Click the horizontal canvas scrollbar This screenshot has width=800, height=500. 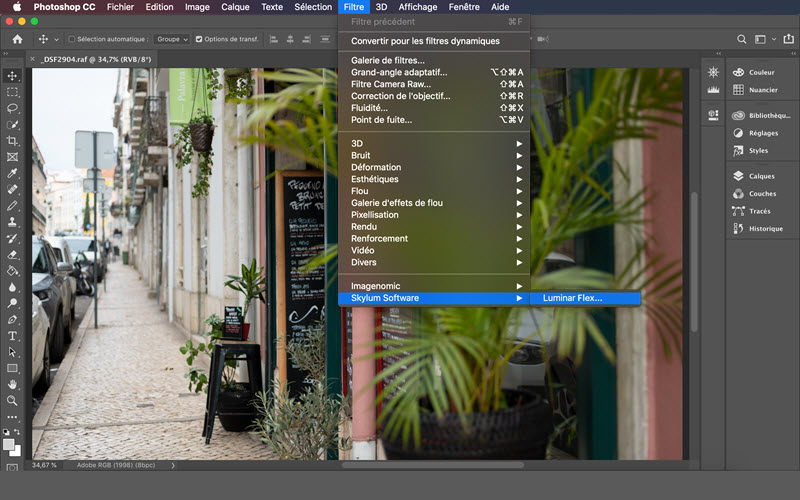pos(433,465)
